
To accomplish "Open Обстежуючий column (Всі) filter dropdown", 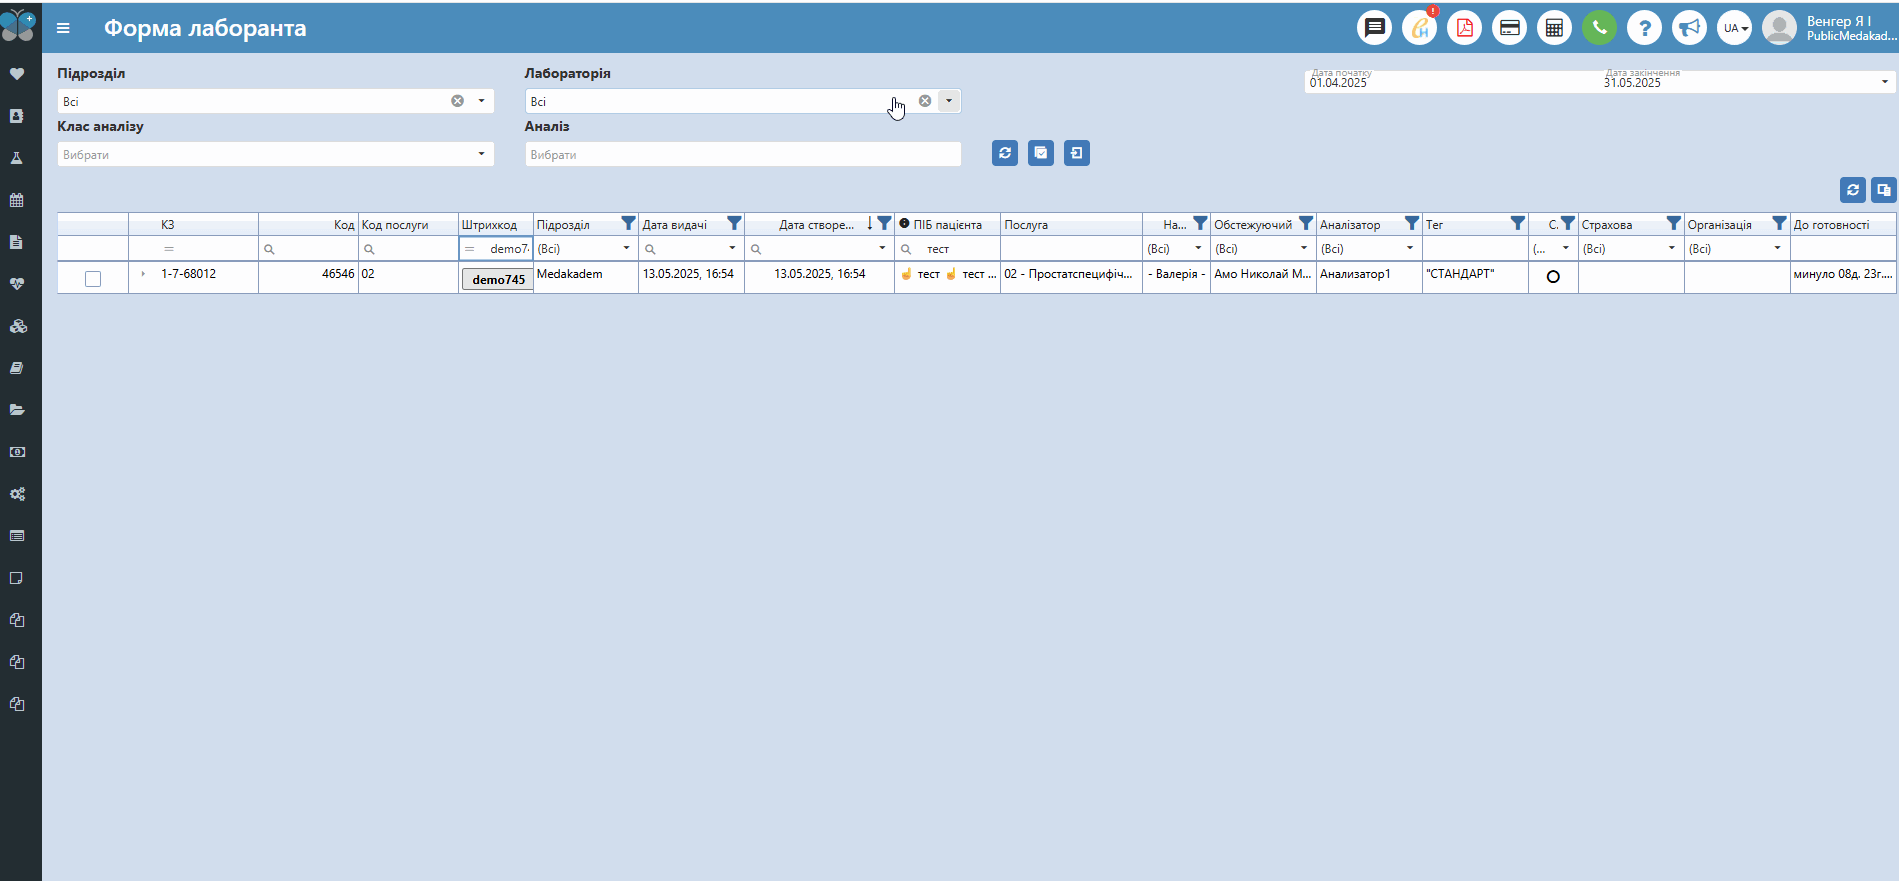I will 1263,249.
